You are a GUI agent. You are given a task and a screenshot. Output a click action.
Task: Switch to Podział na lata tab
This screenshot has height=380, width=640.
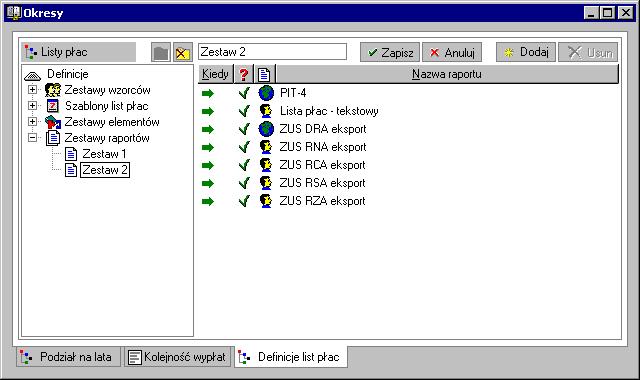coord(69,357)
